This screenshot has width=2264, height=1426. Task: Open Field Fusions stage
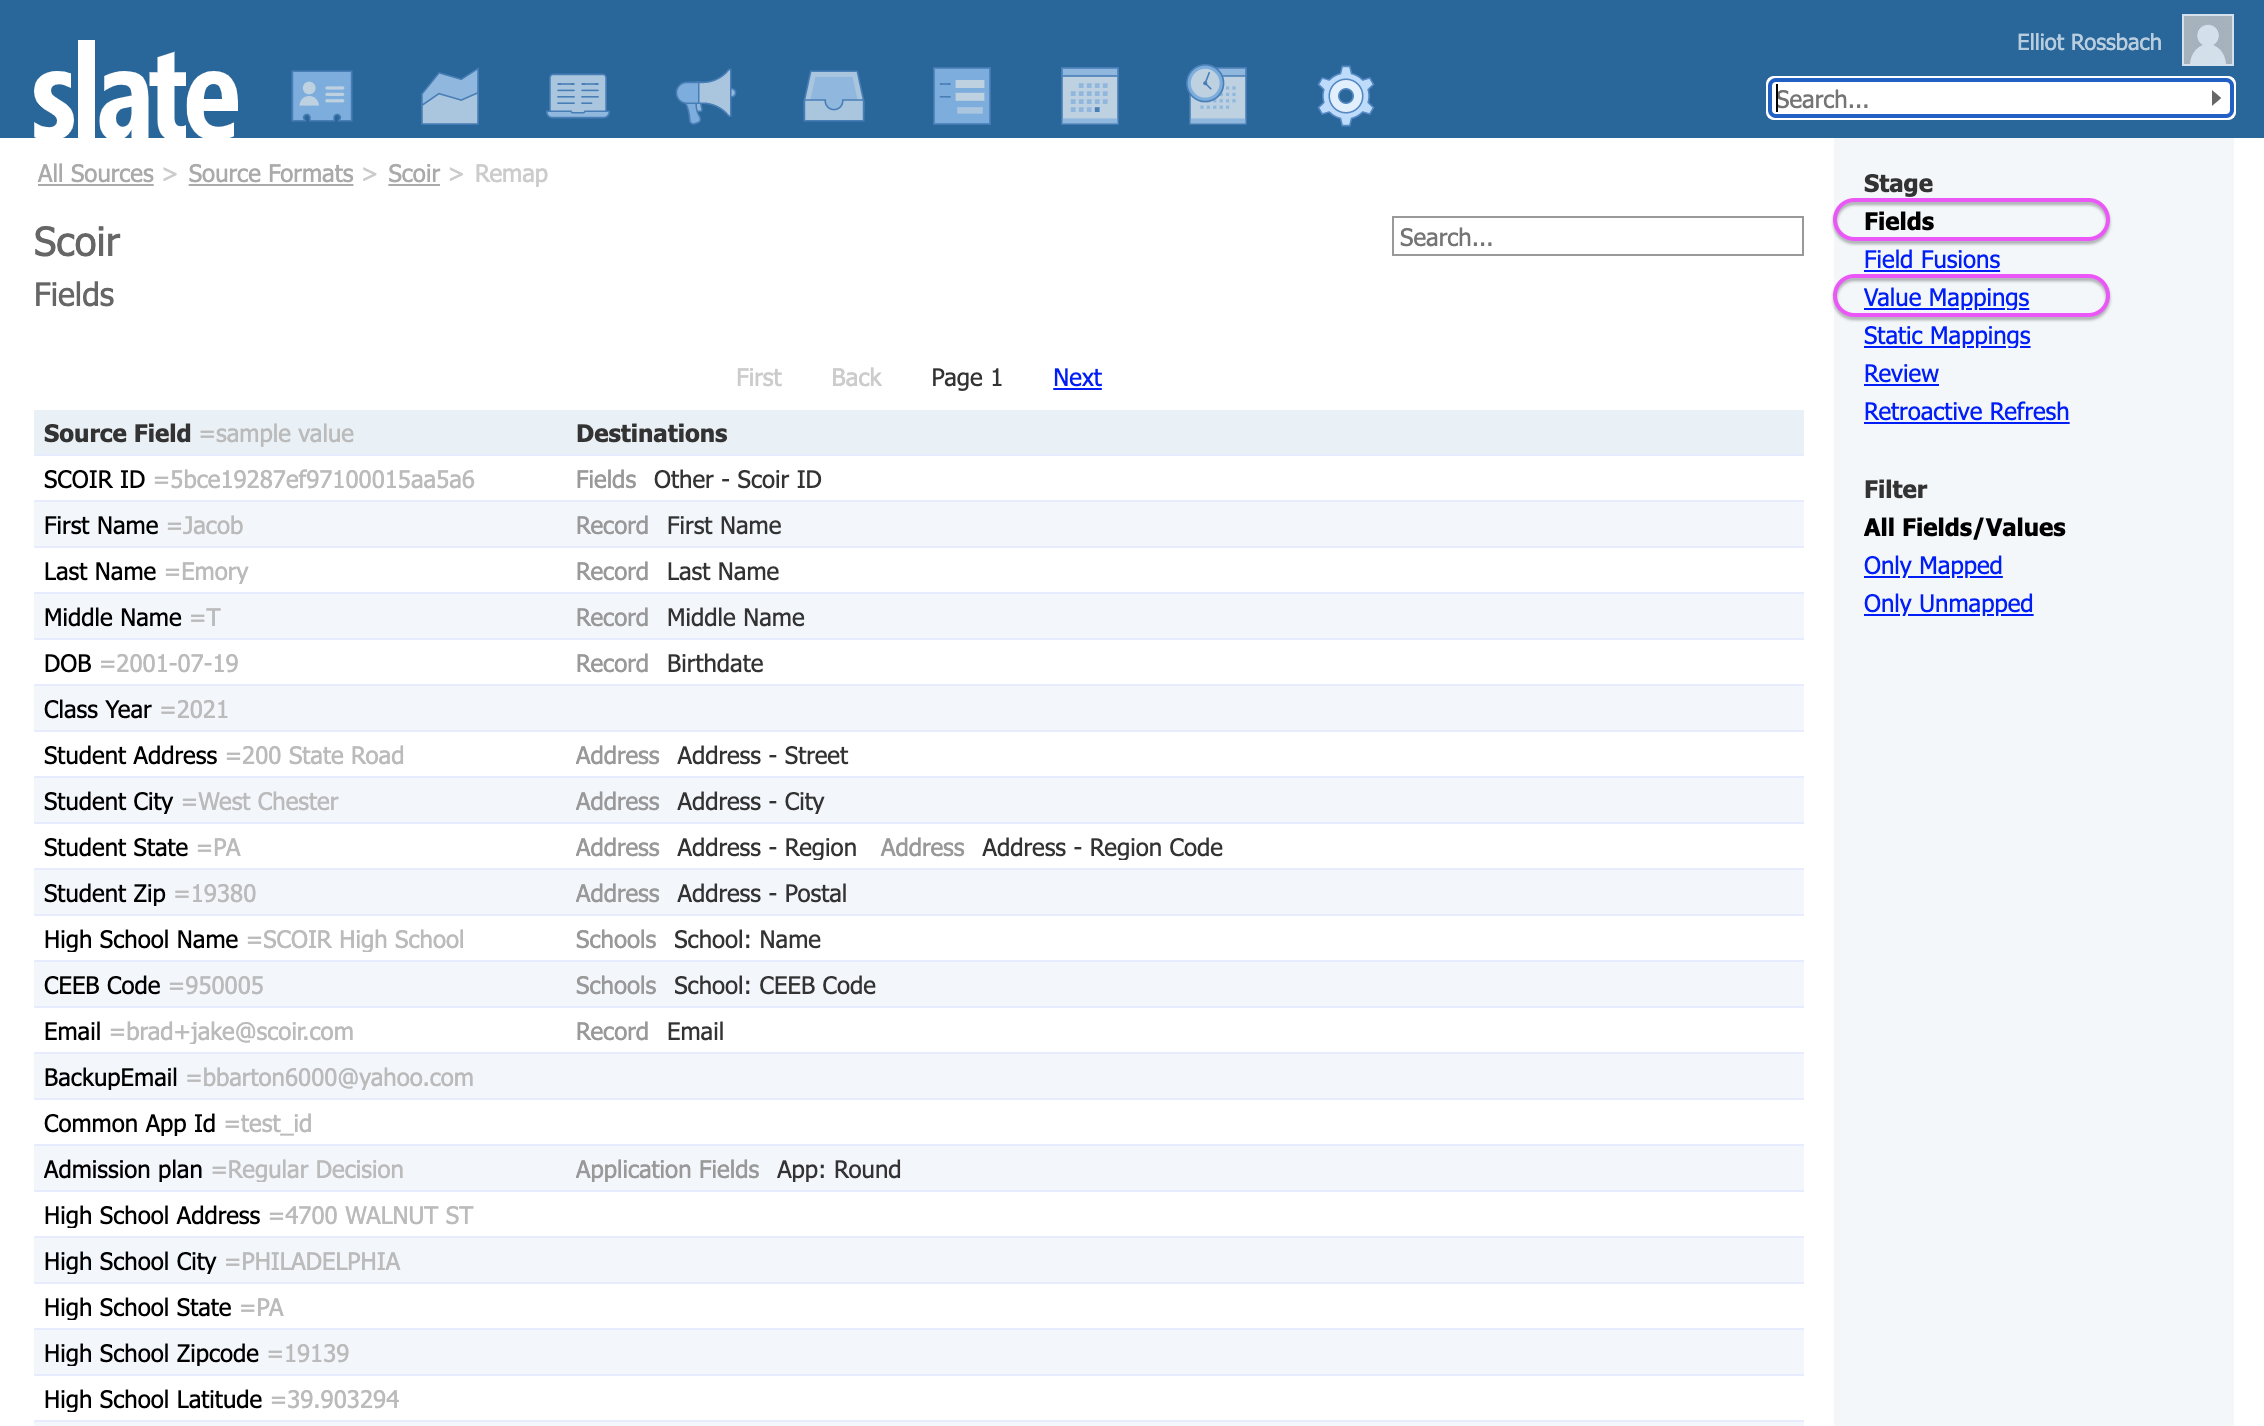point(1932,259)
